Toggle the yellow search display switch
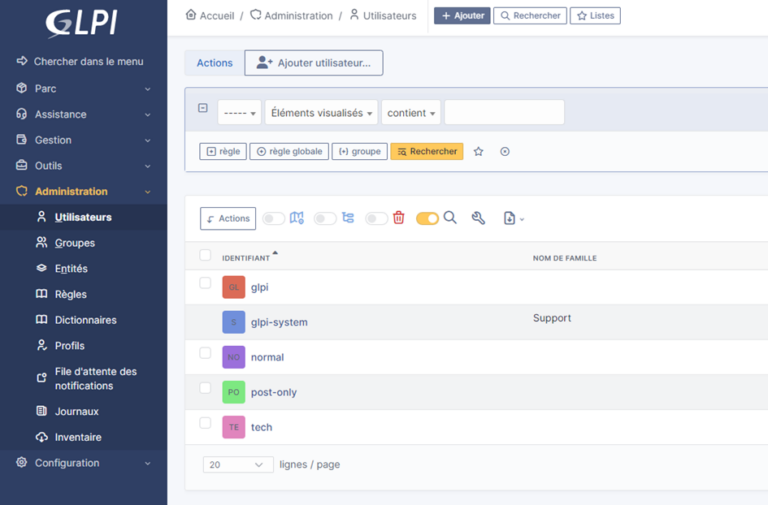This screenshot has height=505, width=768. pyautogui.click(x=427, y=218)
